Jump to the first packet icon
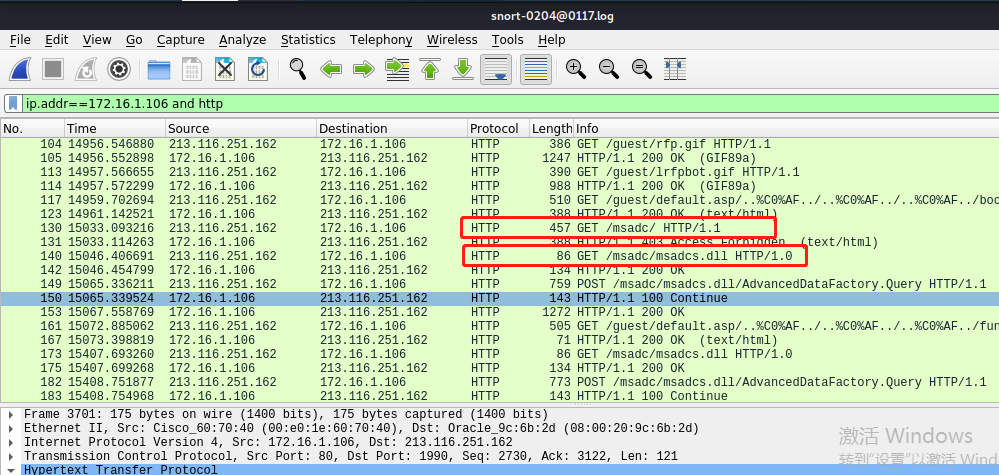The height and width of the screenshot is (475, 999). point(431,69)
